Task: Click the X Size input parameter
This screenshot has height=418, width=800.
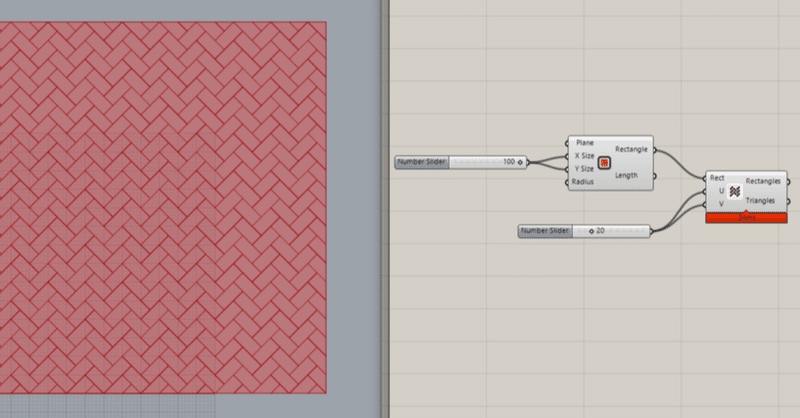Action: point(585,156)
